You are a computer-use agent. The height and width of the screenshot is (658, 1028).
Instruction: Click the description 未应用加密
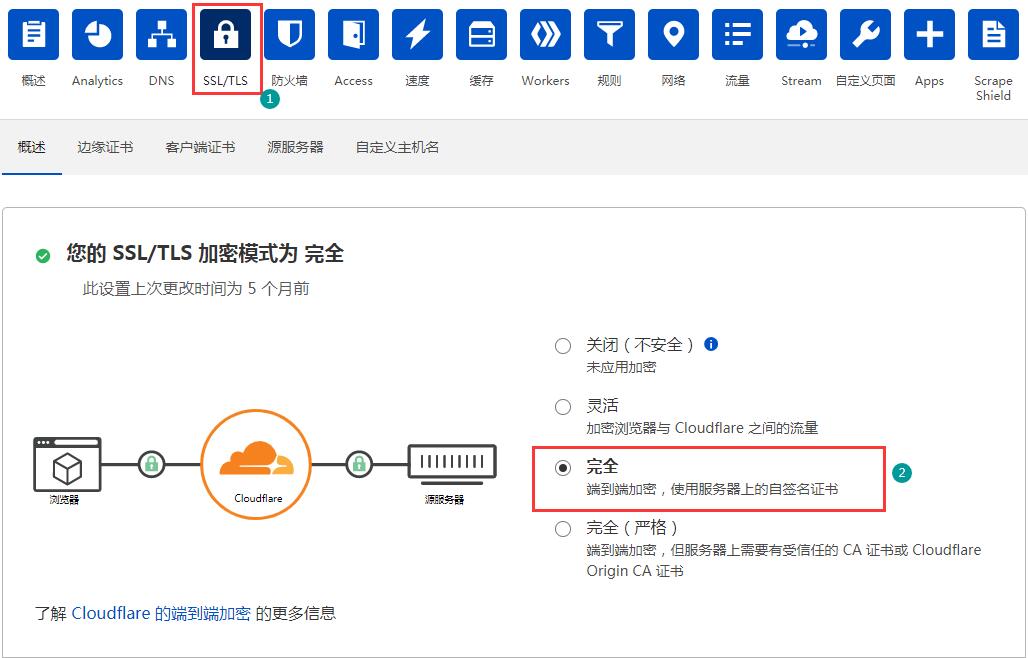point(621,367)
